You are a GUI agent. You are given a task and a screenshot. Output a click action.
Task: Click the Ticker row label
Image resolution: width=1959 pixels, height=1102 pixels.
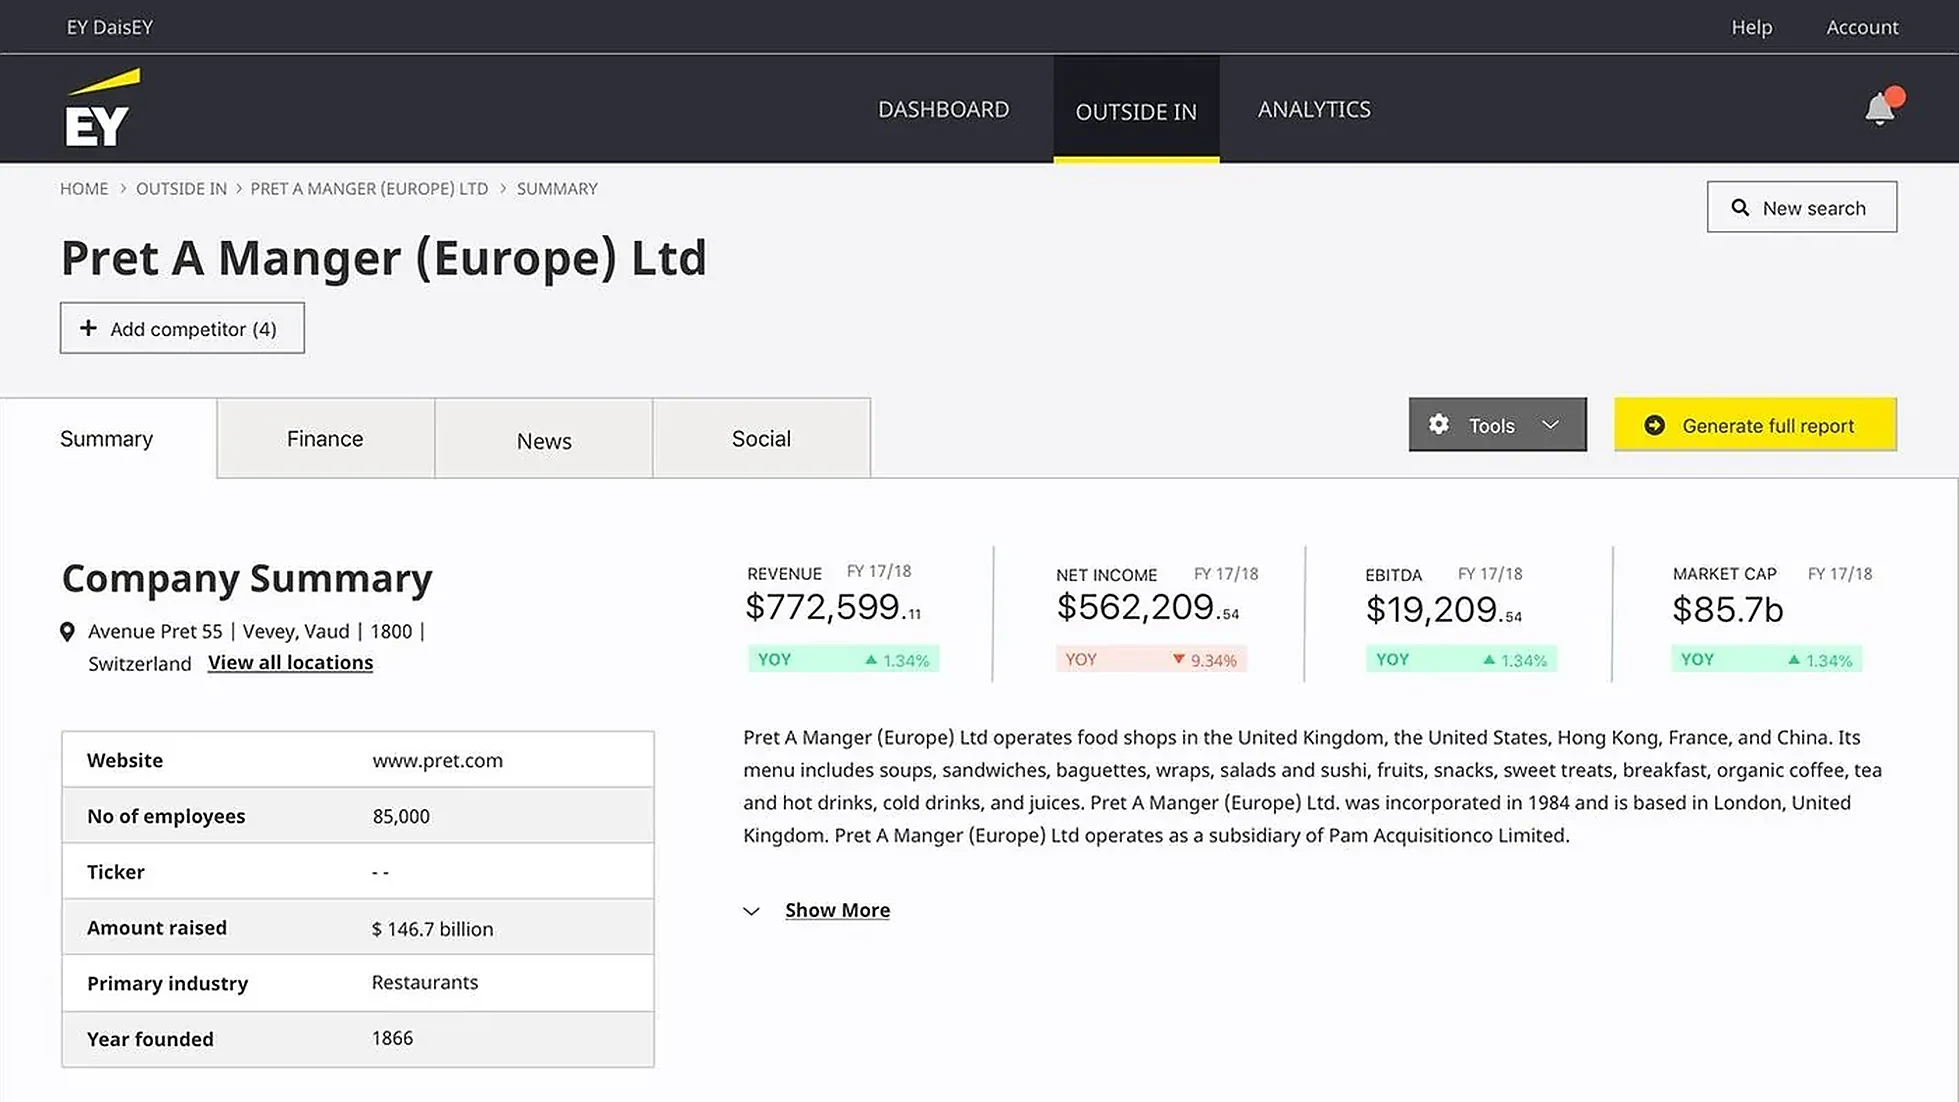pyautogui.click(x=116, y=872)
